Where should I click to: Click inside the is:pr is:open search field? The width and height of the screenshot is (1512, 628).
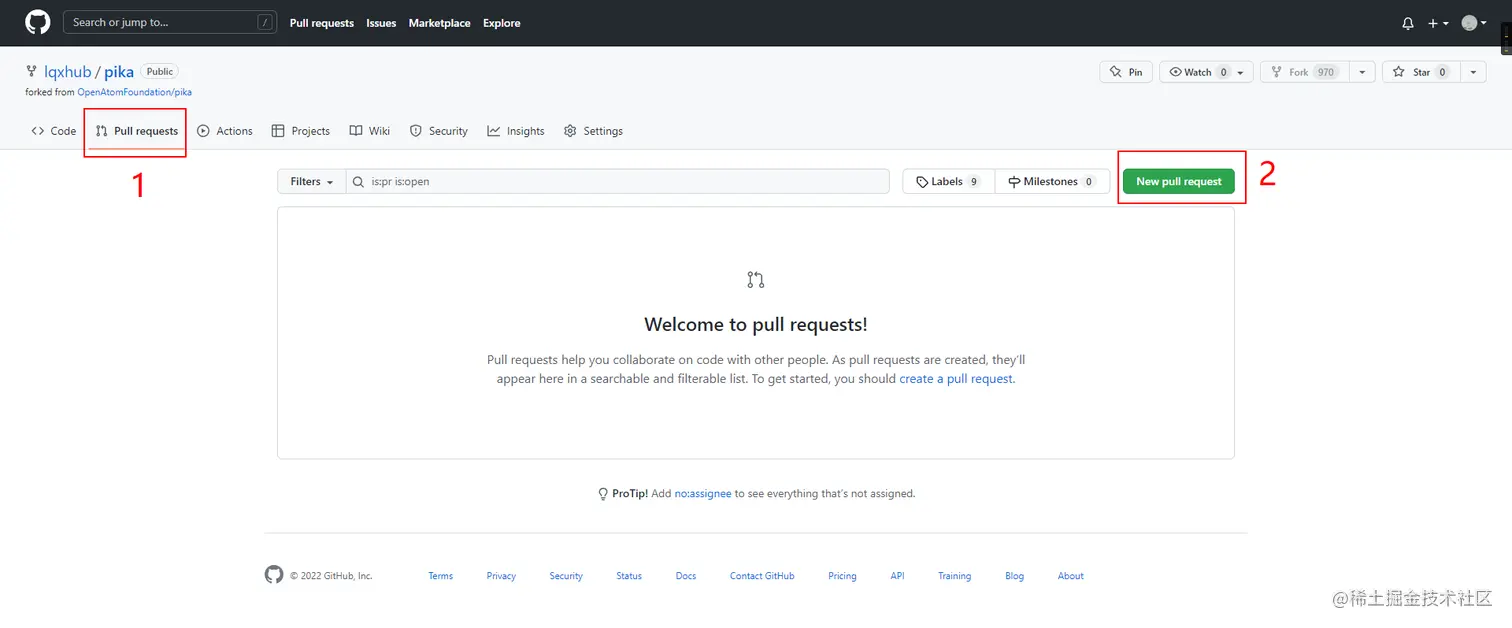click(500, 181)
